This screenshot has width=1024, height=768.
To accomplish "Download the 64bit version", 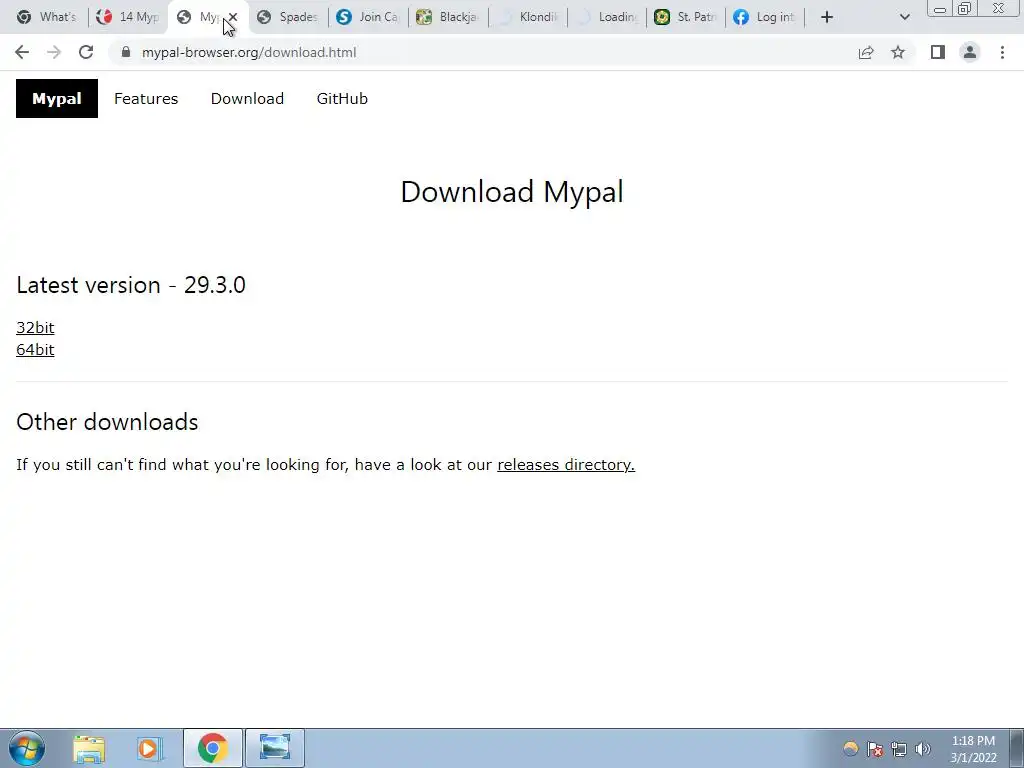I will pyautogui.click(x=35, y=349).
